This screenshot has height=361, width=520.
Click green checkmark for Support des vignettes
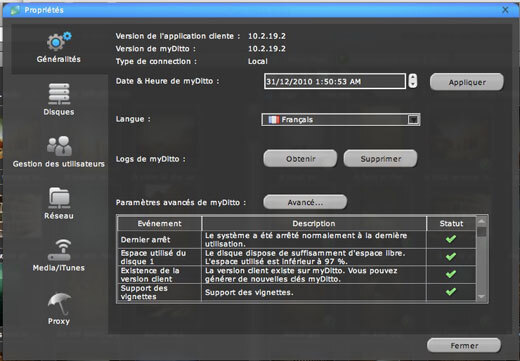coord(451,292)
